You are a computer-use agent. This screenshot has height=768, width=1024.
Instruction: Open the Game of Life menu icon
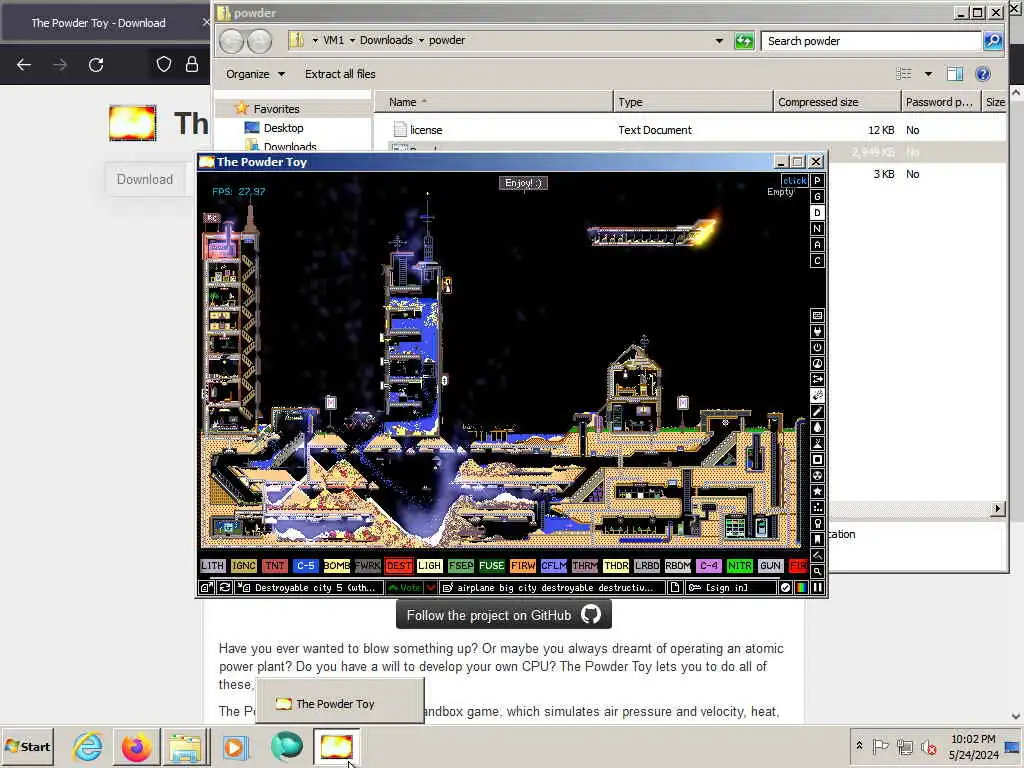click(x=817, y=507)
